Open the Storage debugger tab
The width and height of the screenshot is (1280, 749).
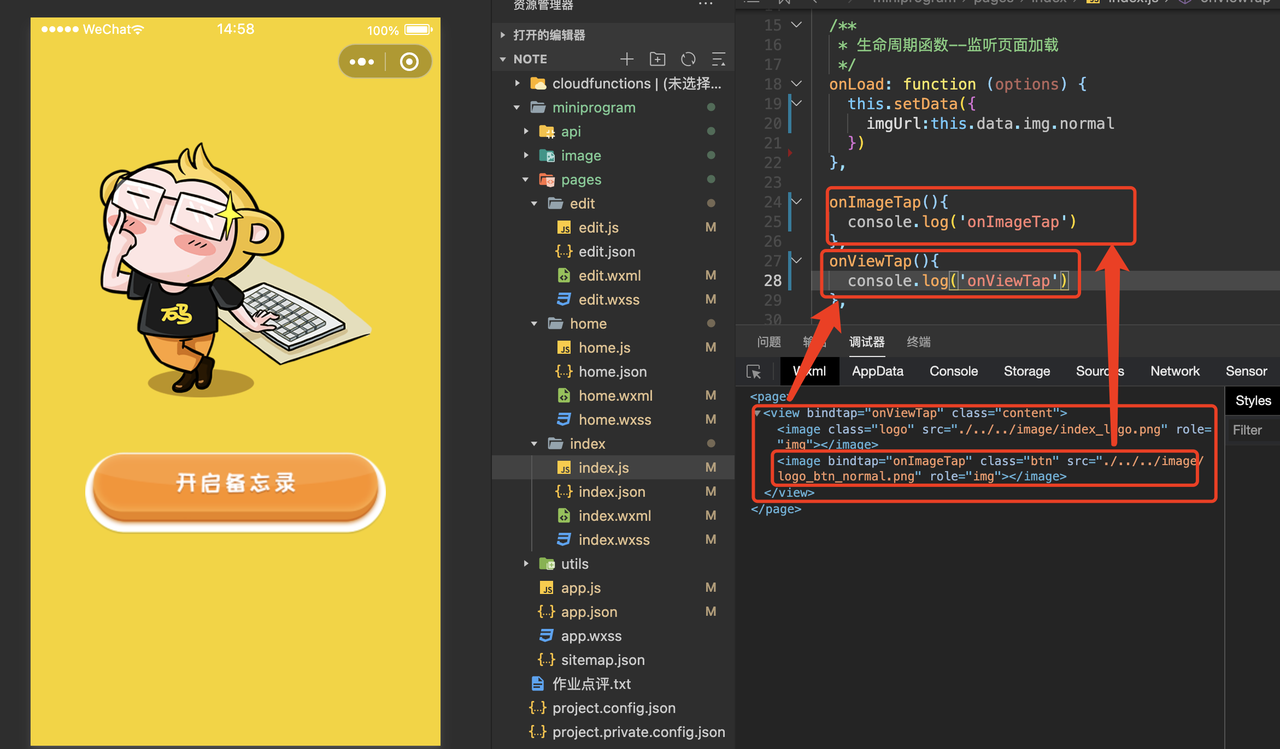point(1027,371)
